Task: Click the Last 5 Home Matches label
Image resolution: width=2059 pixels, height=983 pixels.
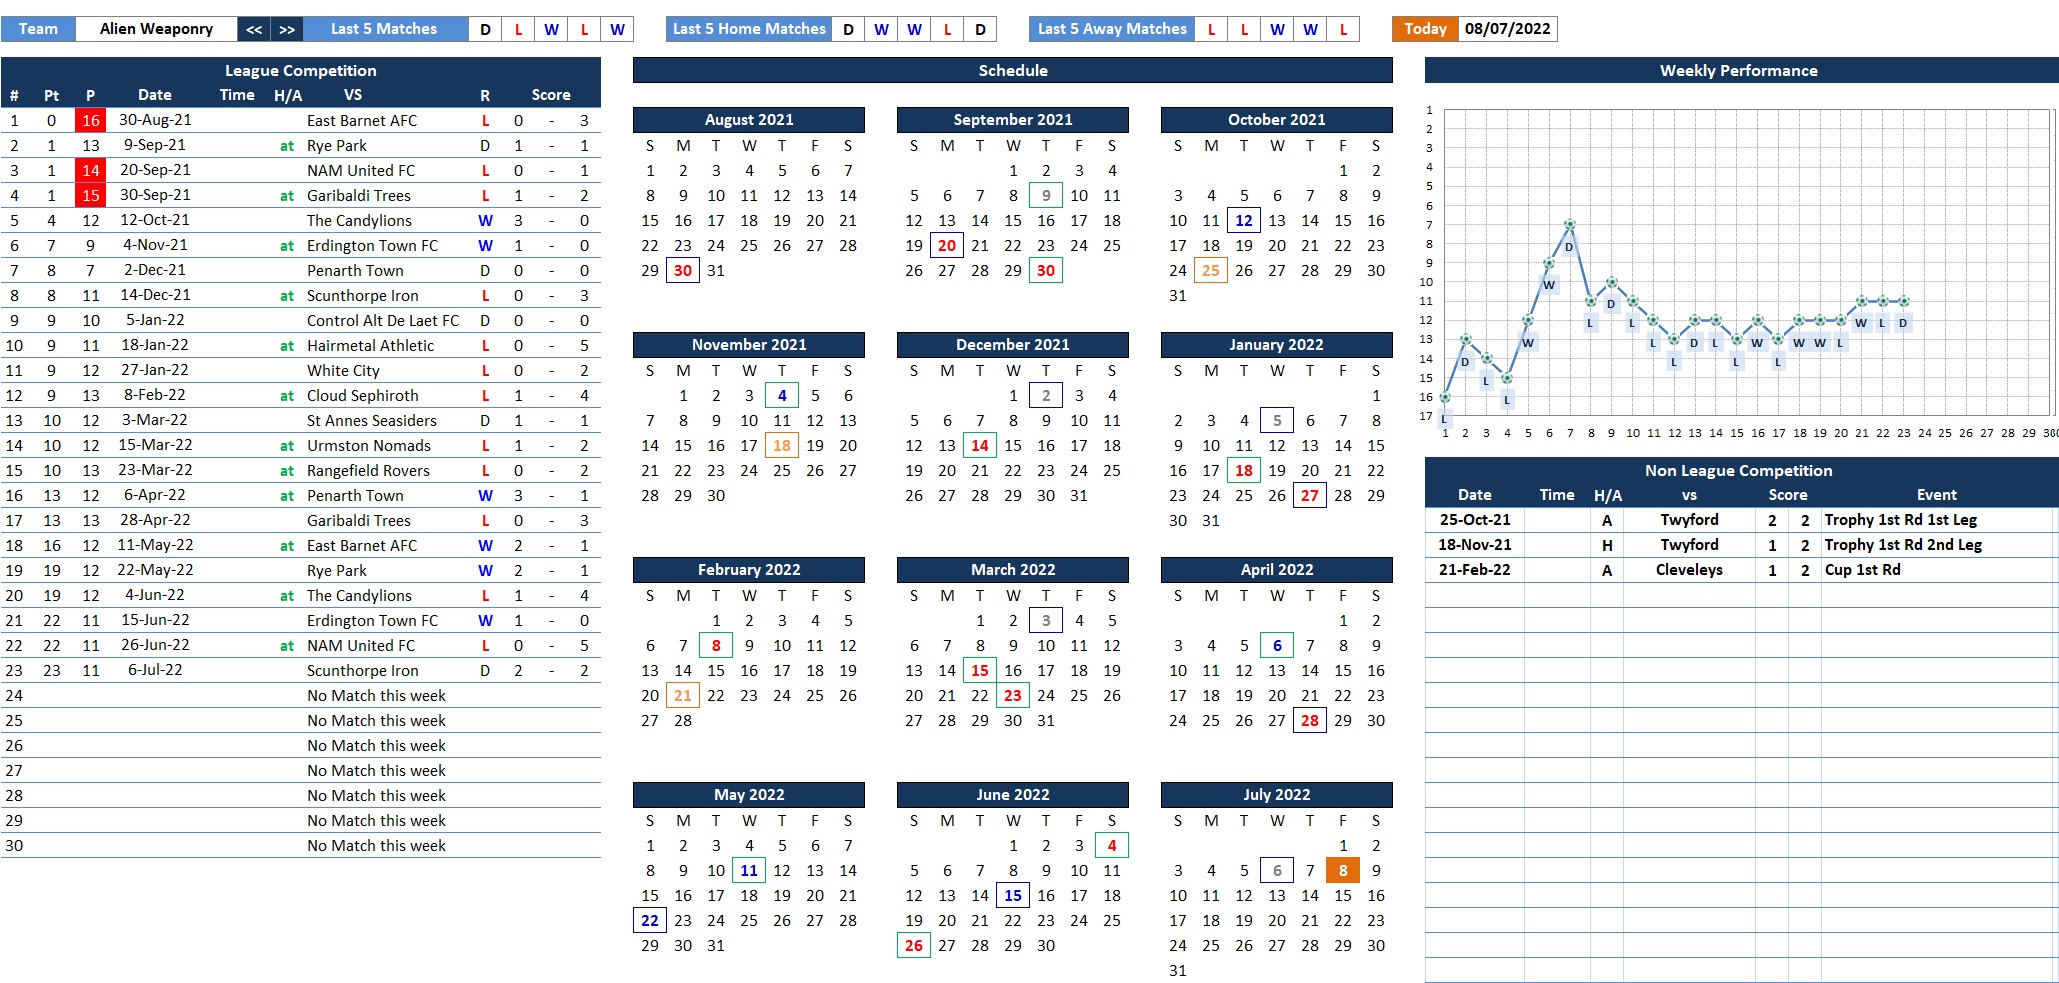Action: click(x=749, y=29)
